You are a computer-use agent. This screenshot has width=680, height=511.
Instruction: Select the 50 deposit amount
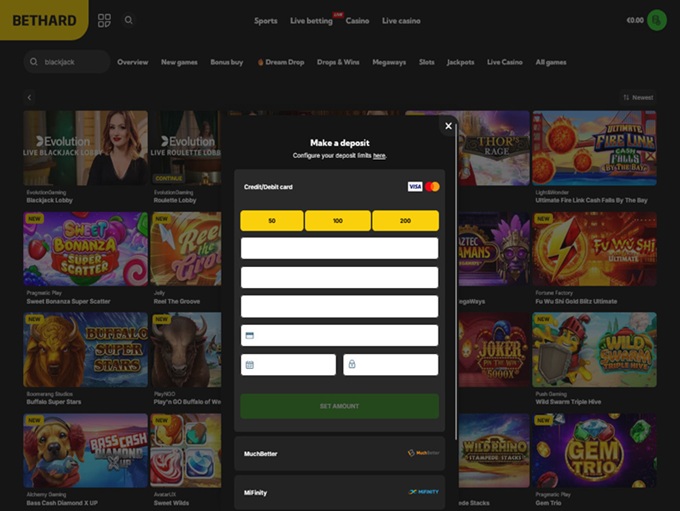(272, 221)
